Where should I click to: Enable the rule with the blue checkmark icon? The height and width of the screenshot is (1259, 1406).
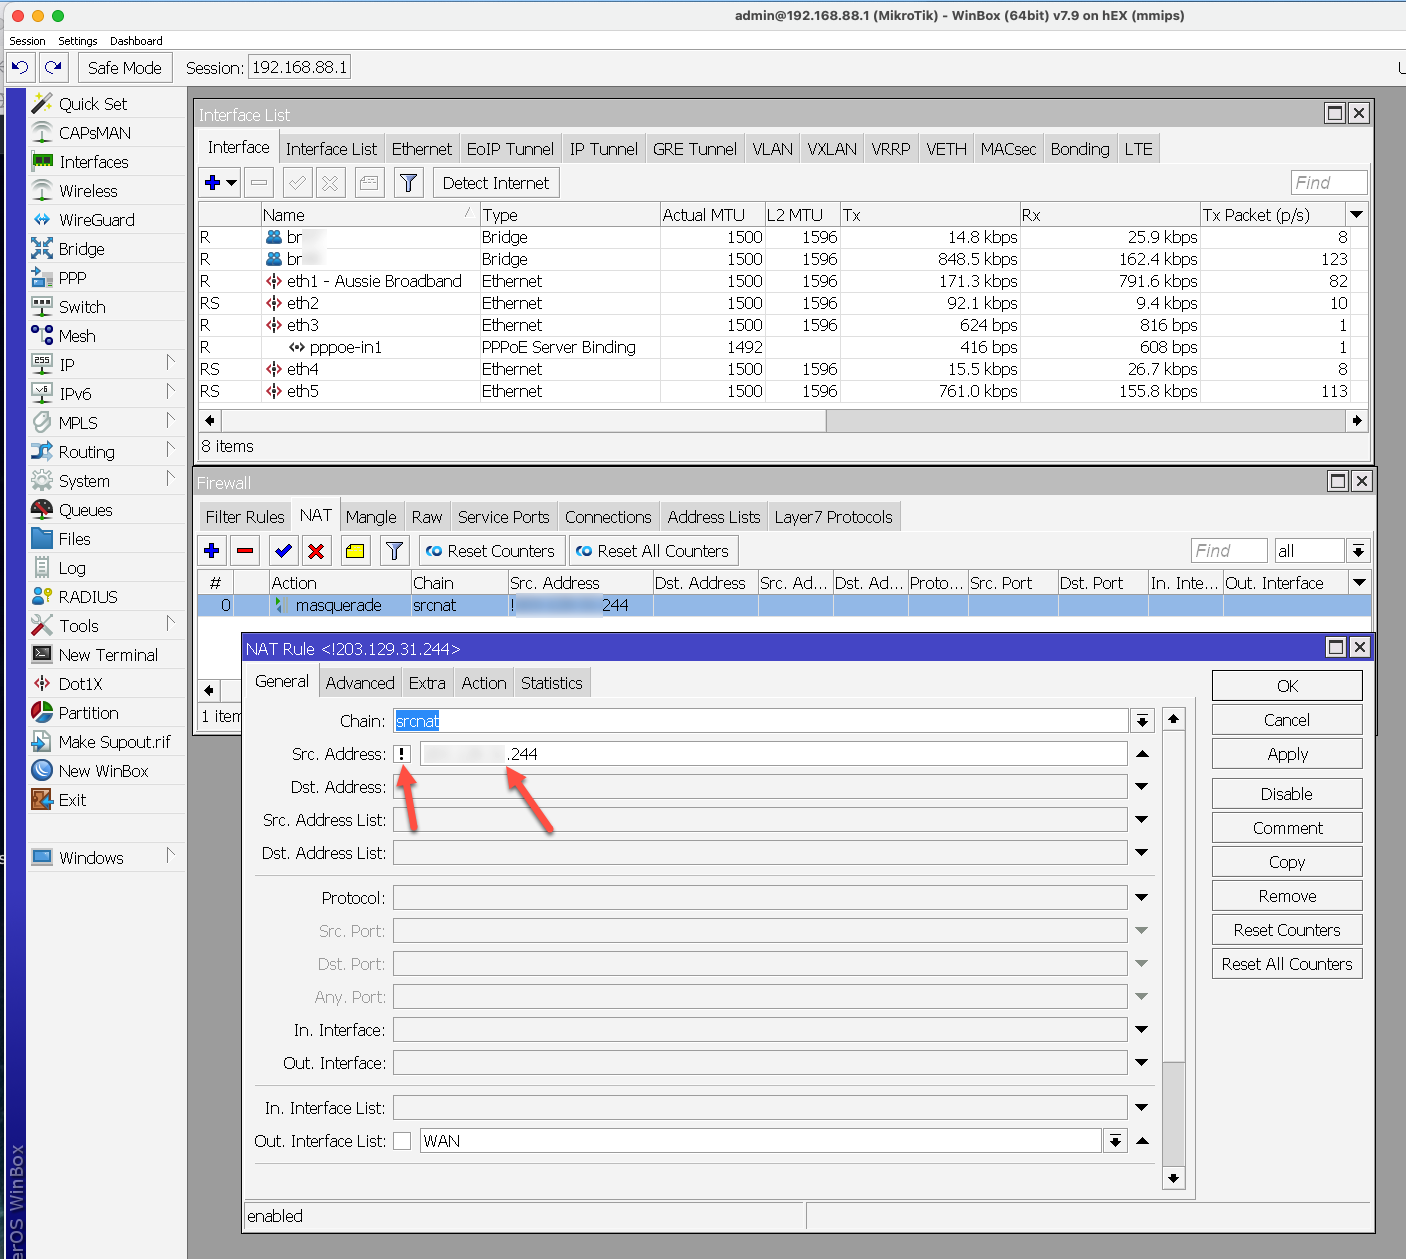click(283, 550)
